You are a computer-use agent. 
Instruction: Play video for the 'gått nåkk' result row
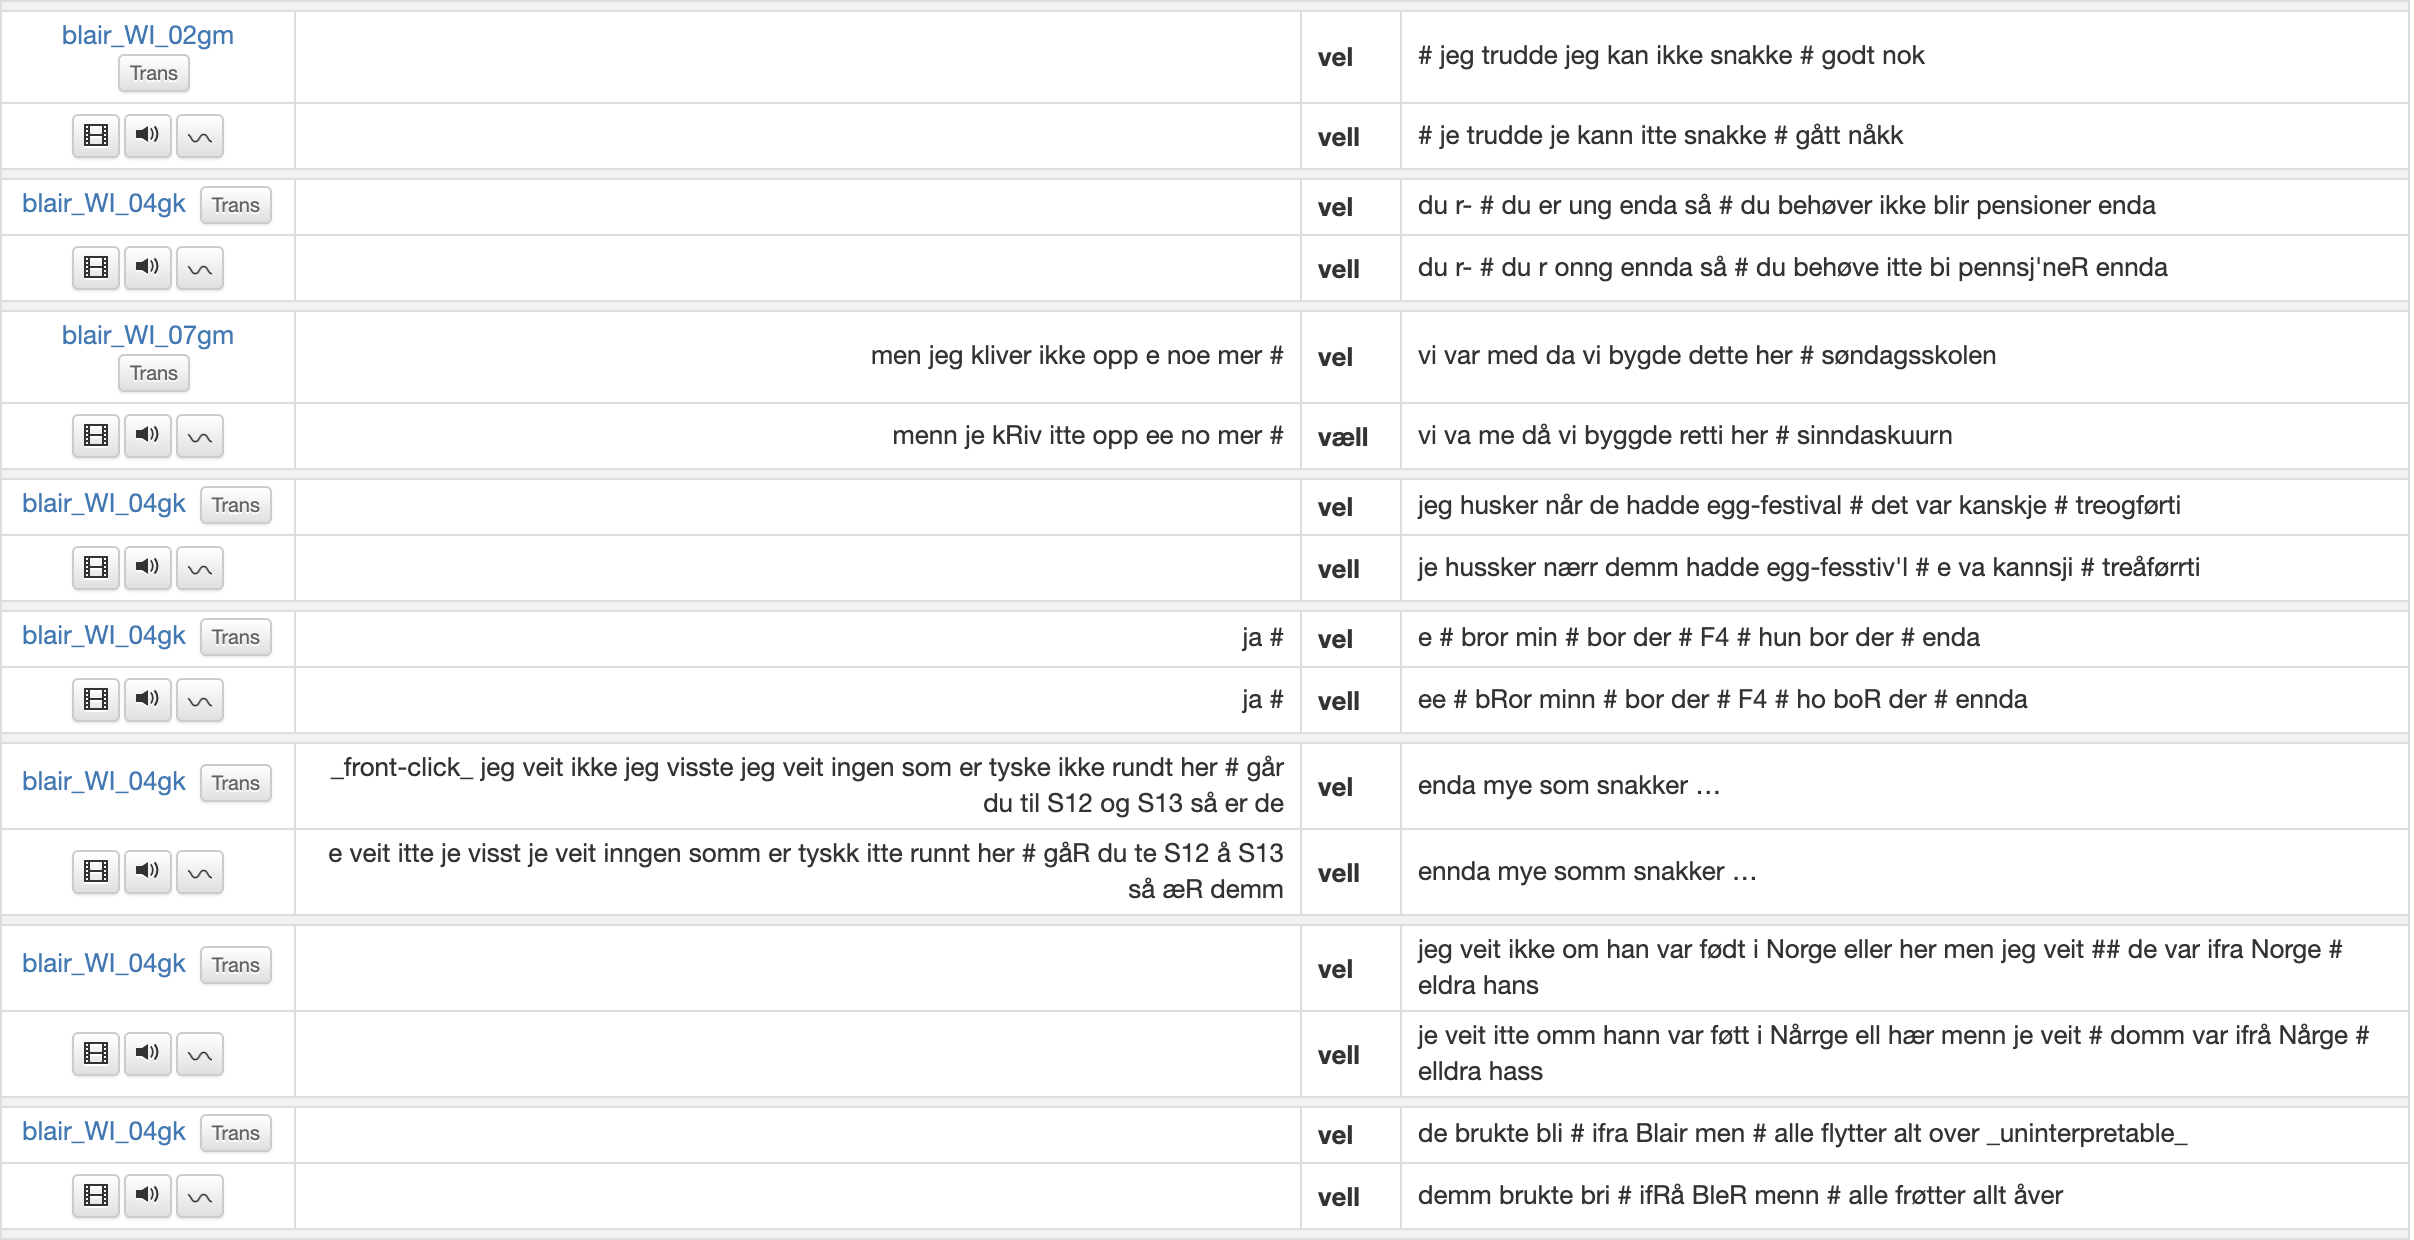(96, 136)
